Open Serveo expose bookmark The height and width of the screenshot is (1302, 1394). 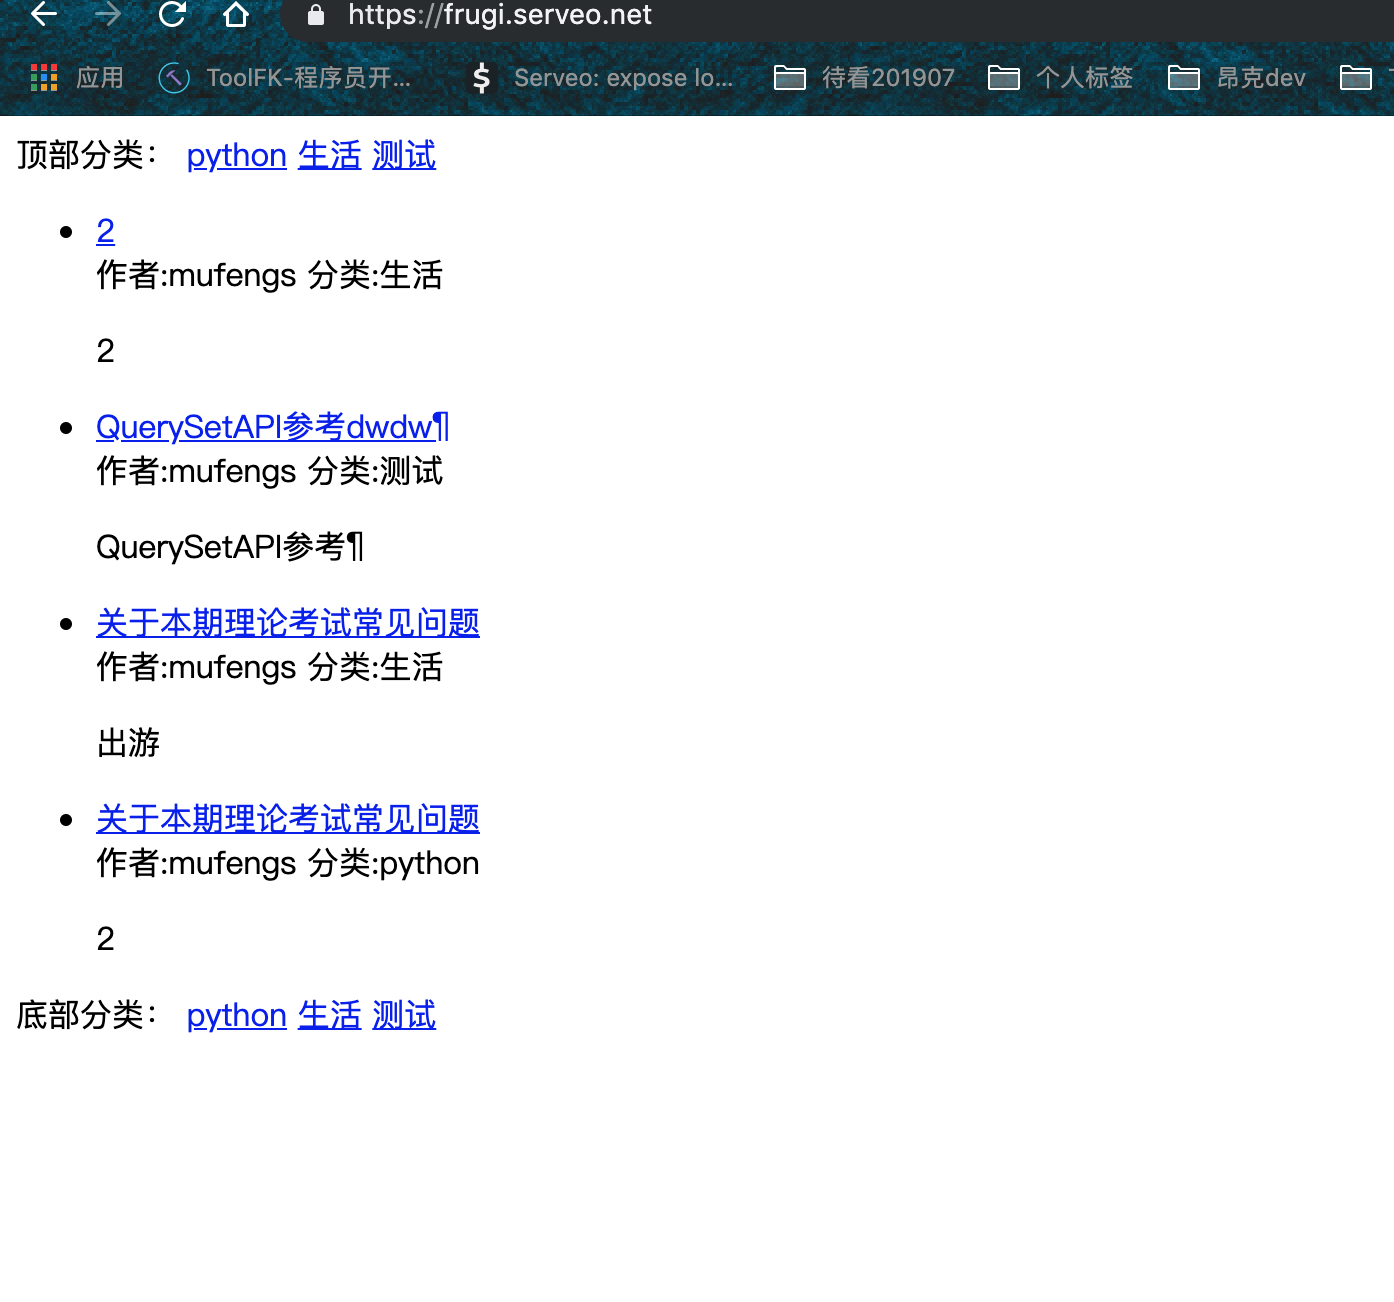603,78
